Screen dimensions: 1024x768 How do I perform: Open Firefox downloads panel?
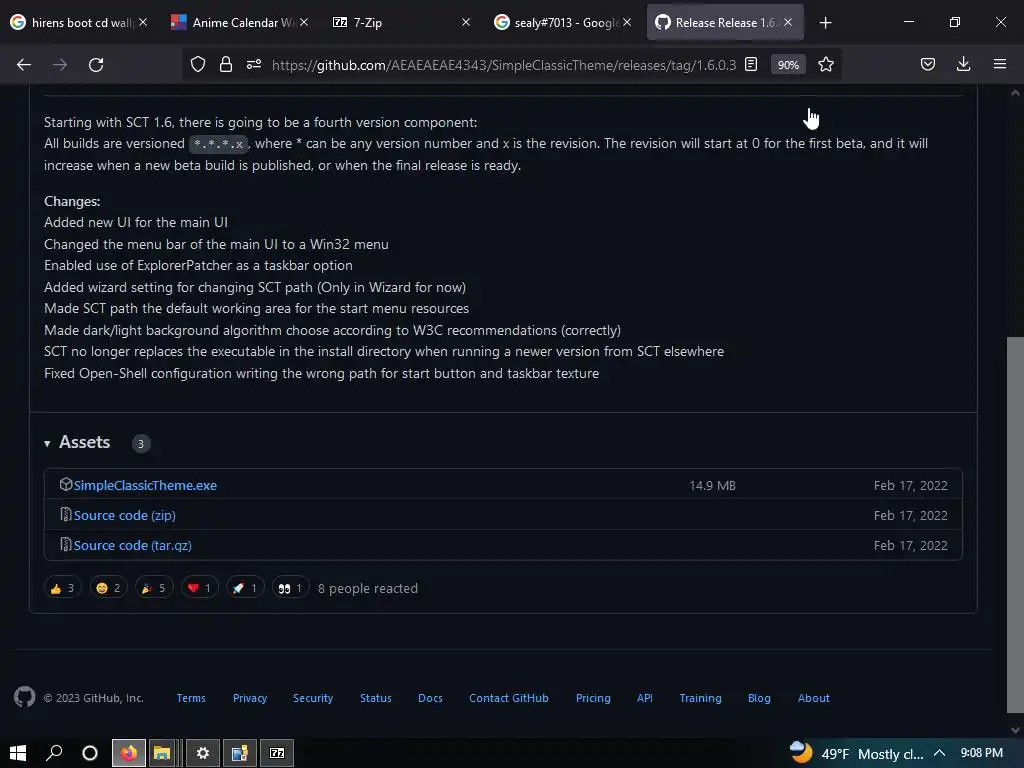[x=963, y=64]
